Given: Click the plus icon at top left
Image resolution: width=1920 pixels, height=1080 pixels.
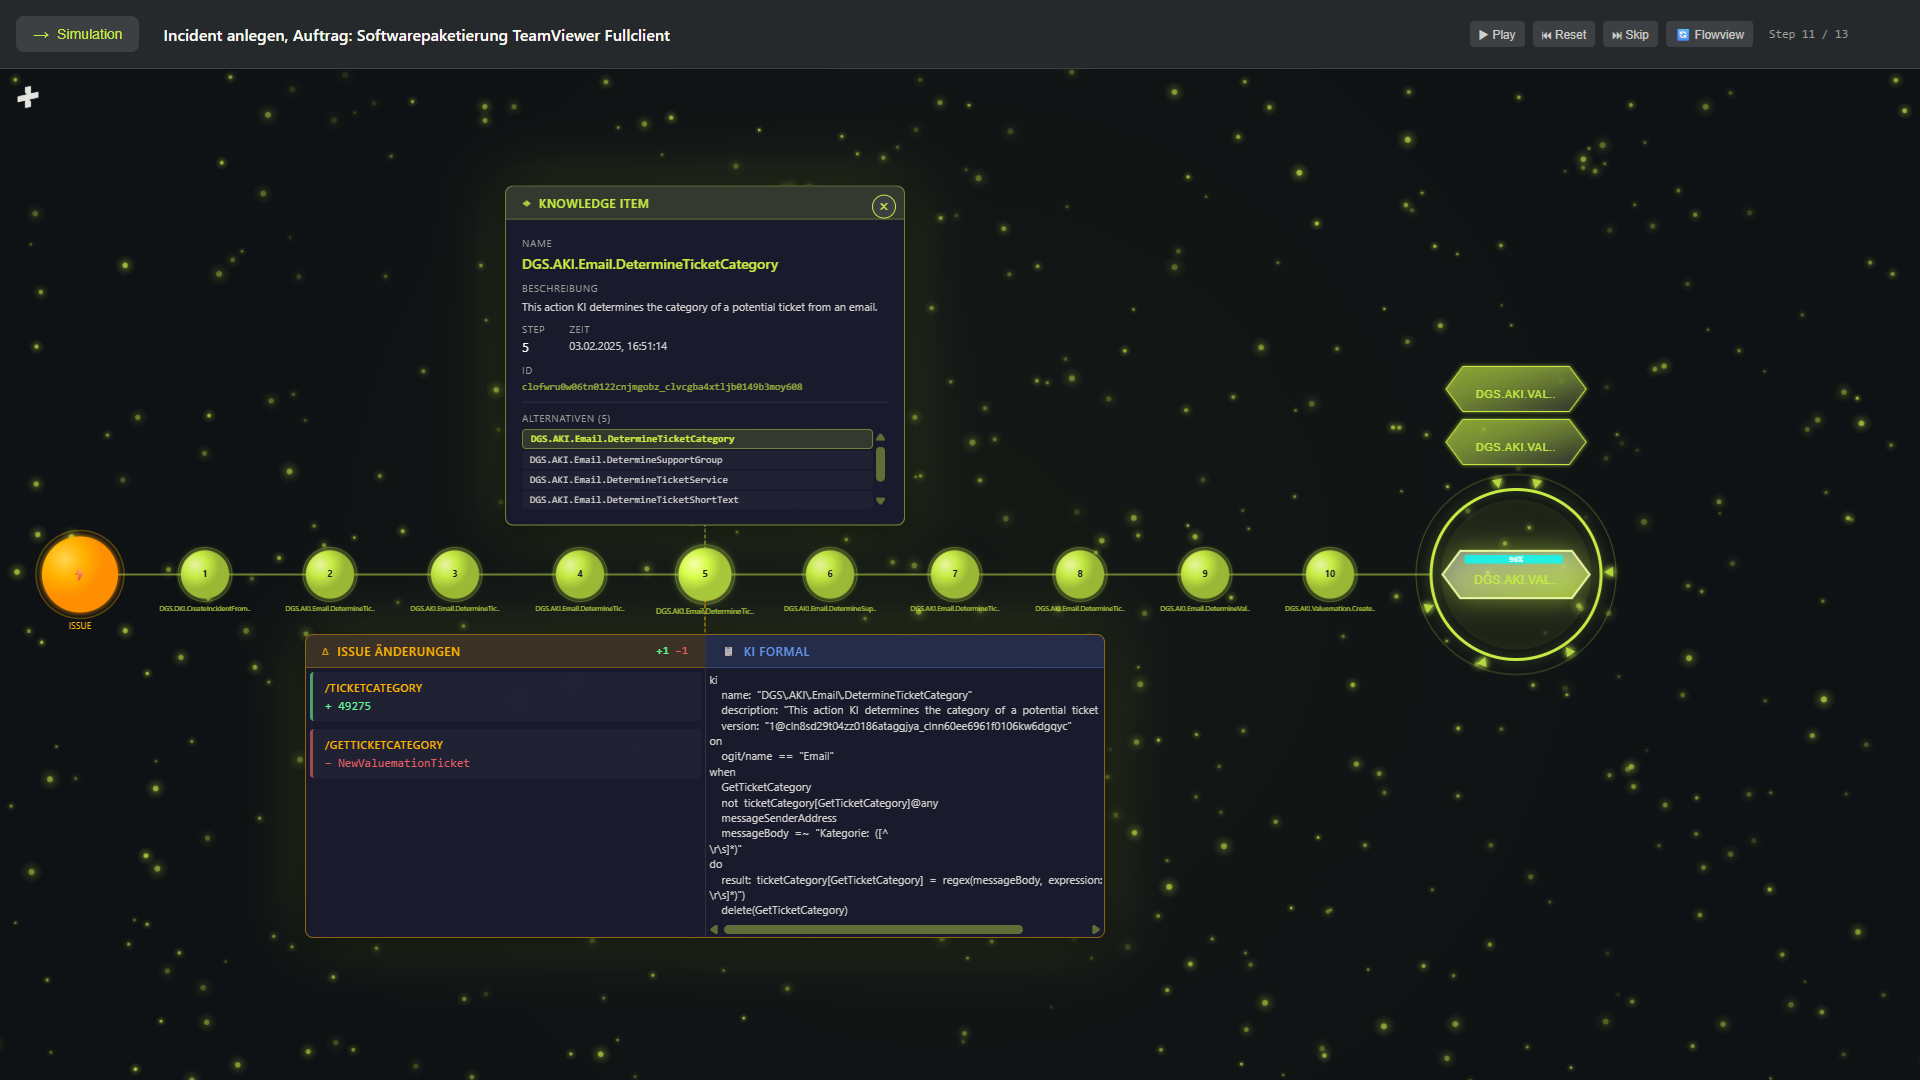Looking at the screenshot, I should tap(28, 97).
